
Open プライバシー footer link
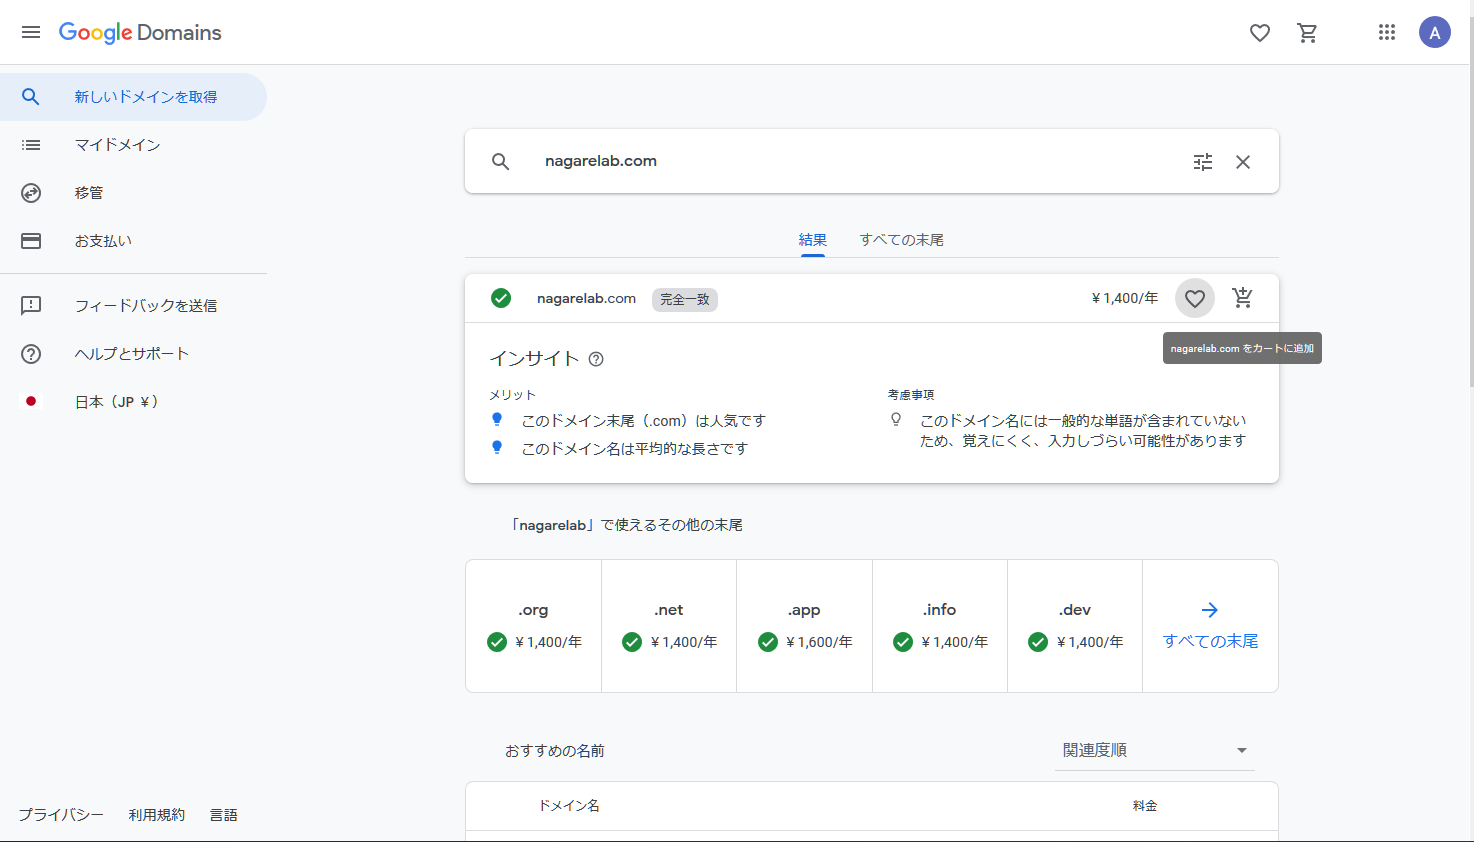tap(61, 815)
